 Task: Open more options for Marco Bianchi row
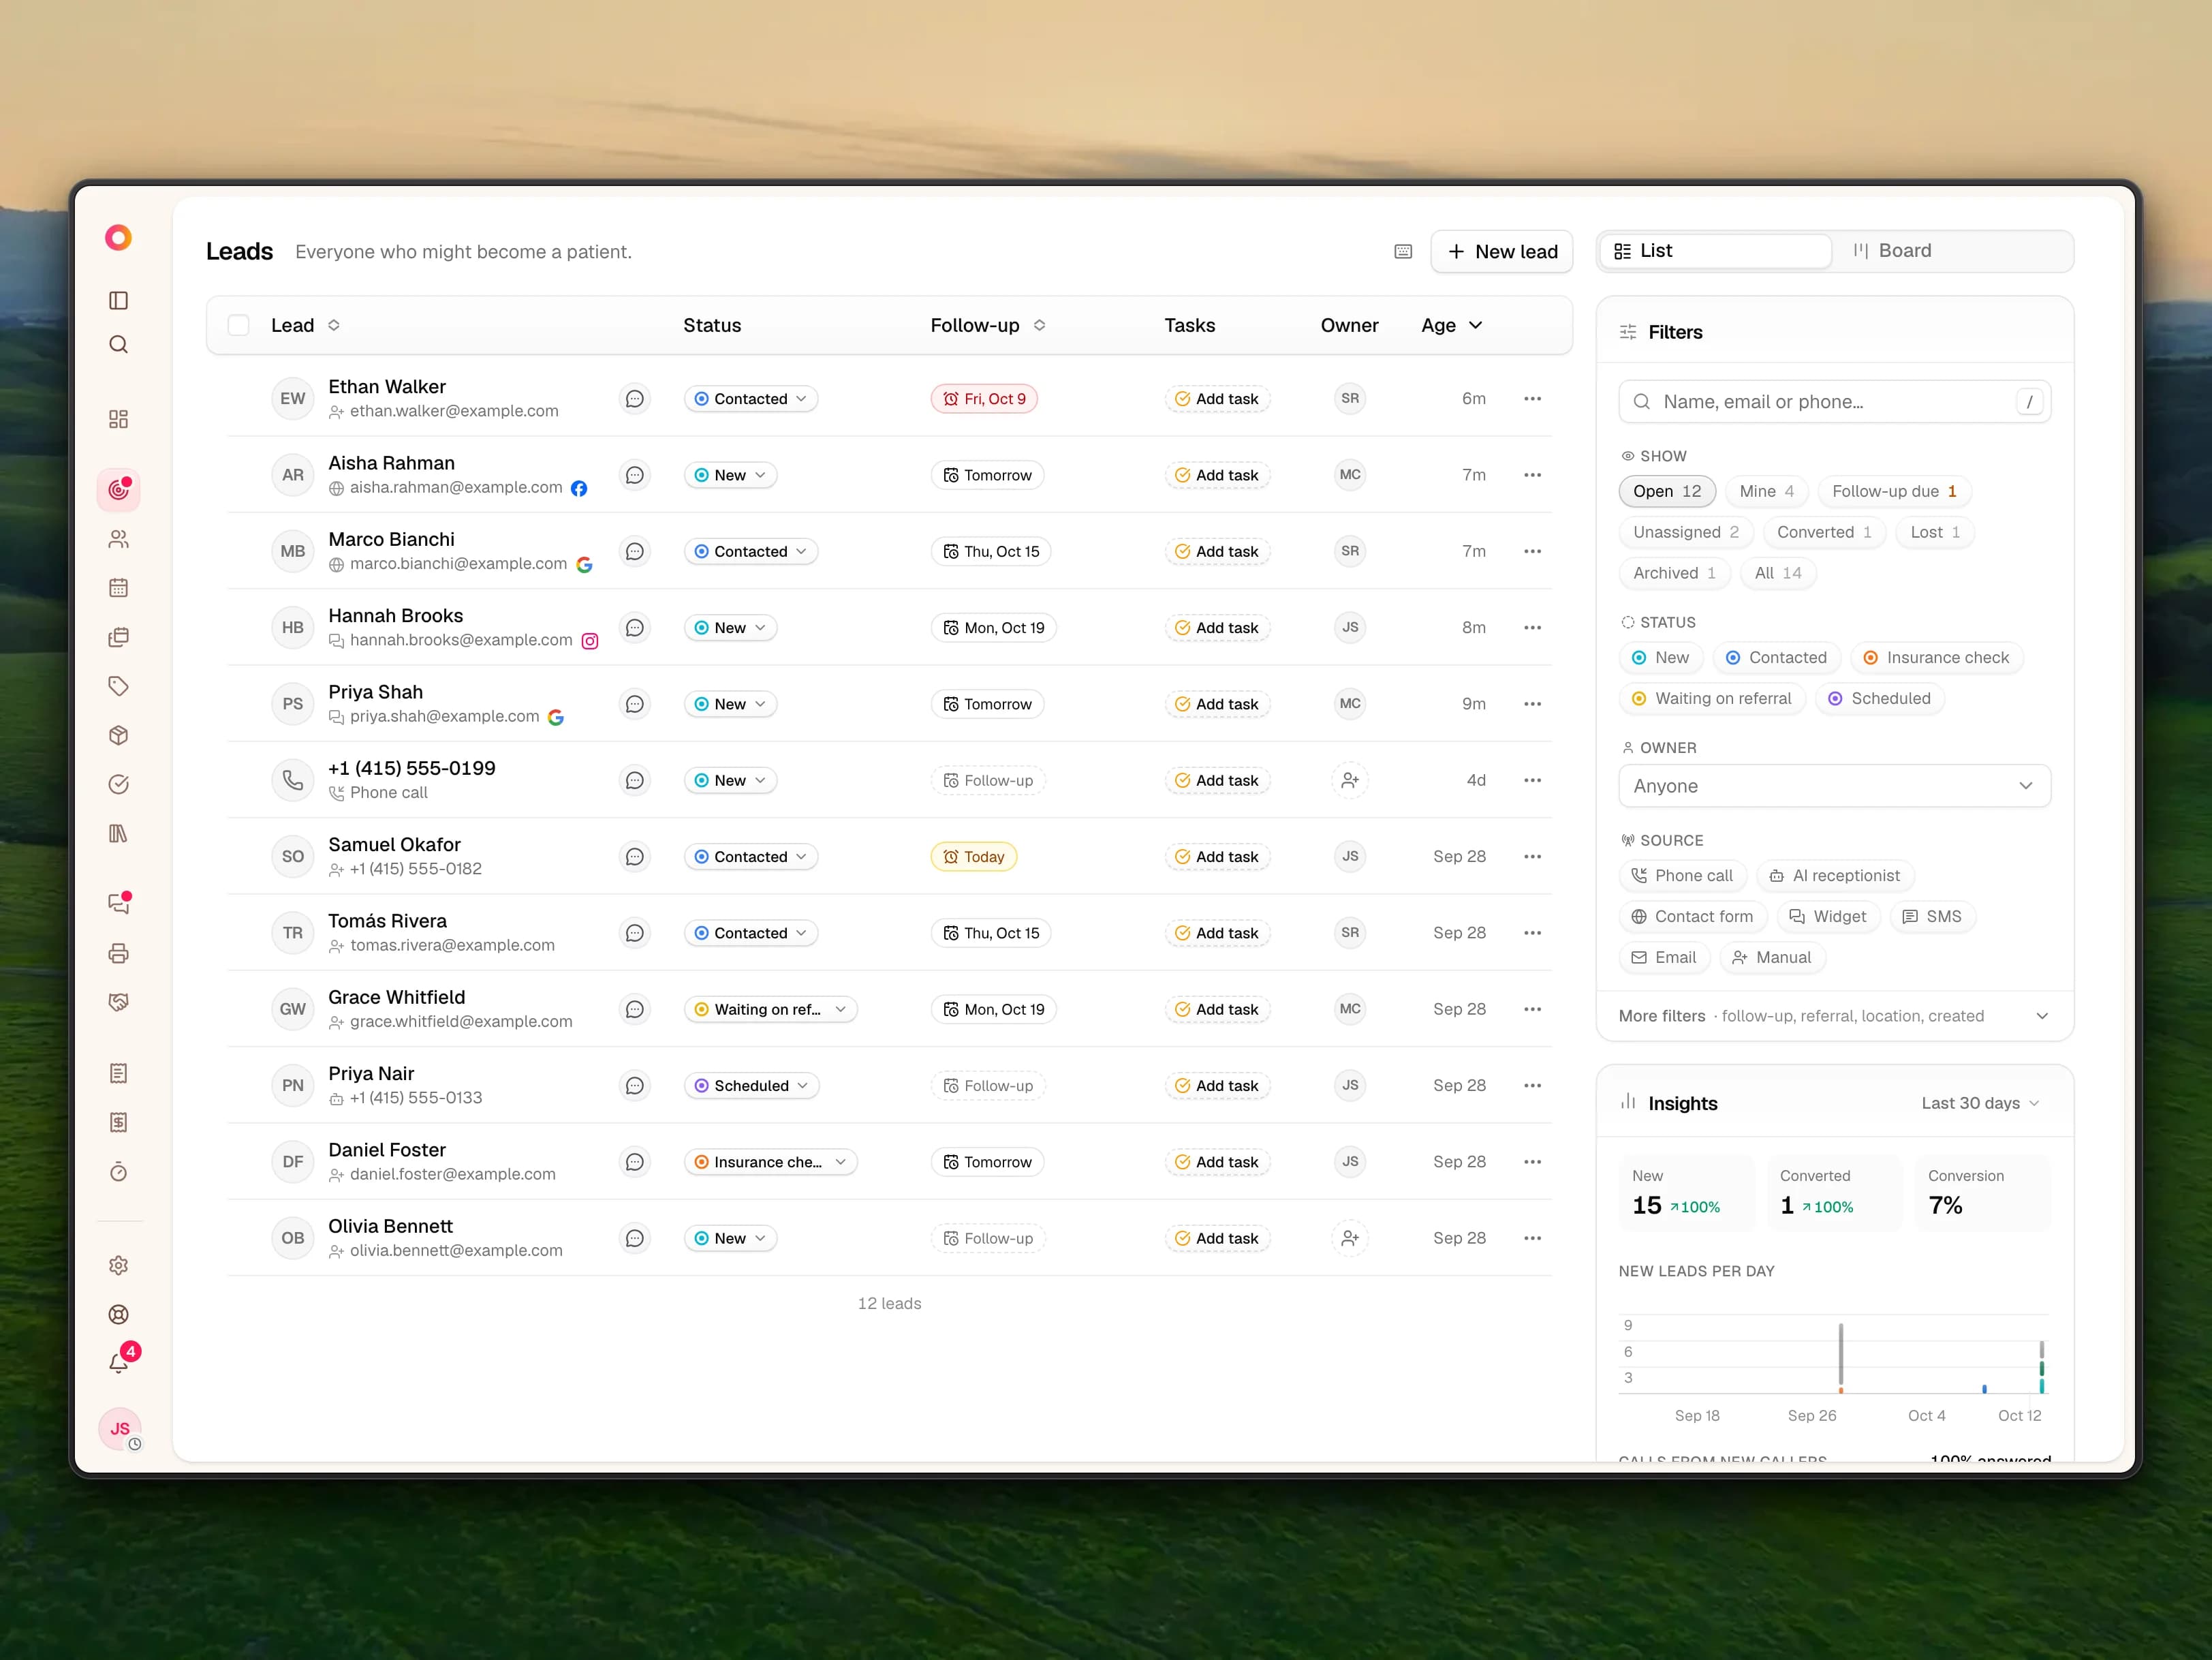tap(1532, 551)
